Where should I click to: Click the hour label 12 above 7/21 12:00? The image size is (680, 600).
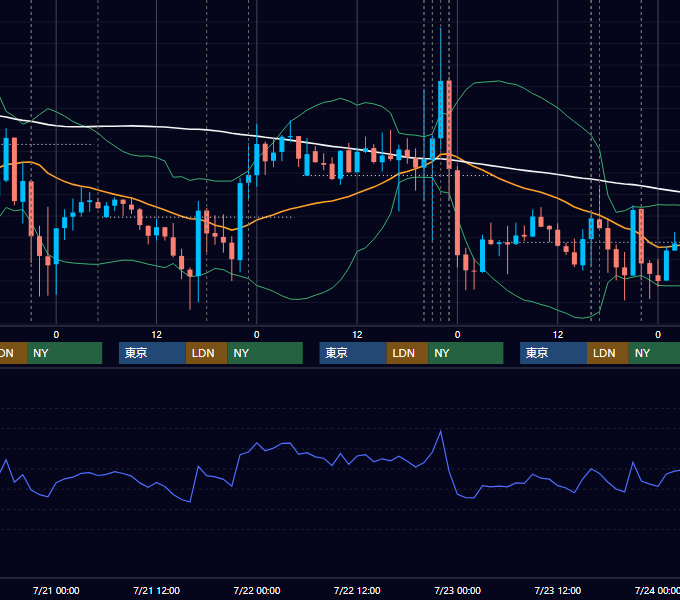click(x=157, y=335)
